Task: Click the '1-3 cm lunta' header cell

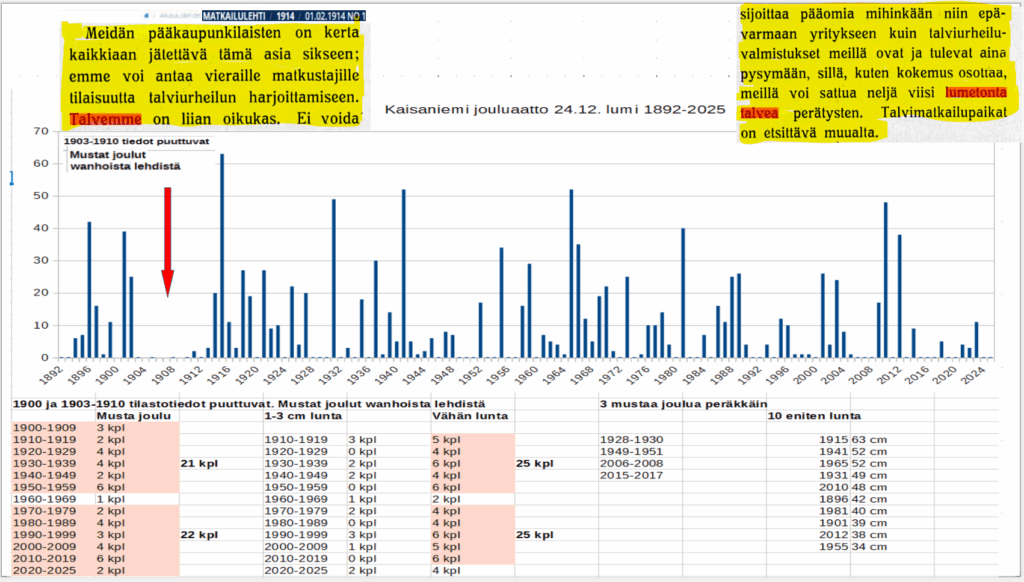Action: click(296, 416)
